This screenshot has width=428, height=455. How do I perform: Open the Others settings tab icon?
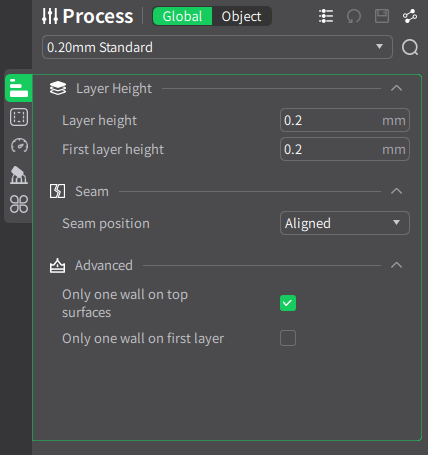19,204
